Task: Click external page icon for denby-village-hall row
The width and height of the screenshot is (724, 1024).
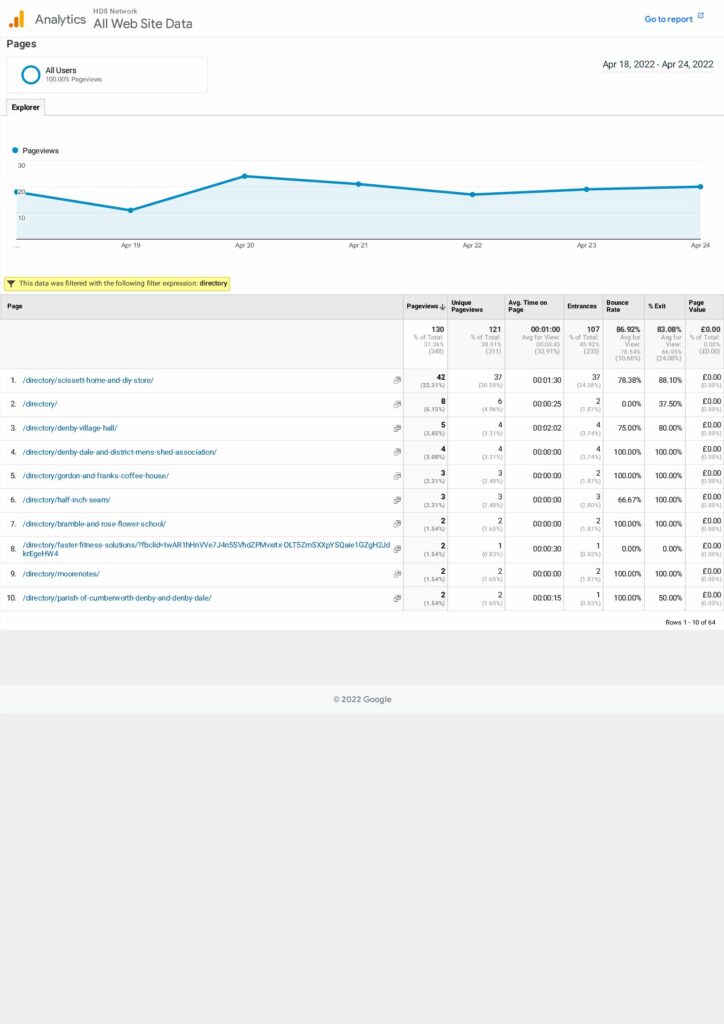Action: (397, 428)
